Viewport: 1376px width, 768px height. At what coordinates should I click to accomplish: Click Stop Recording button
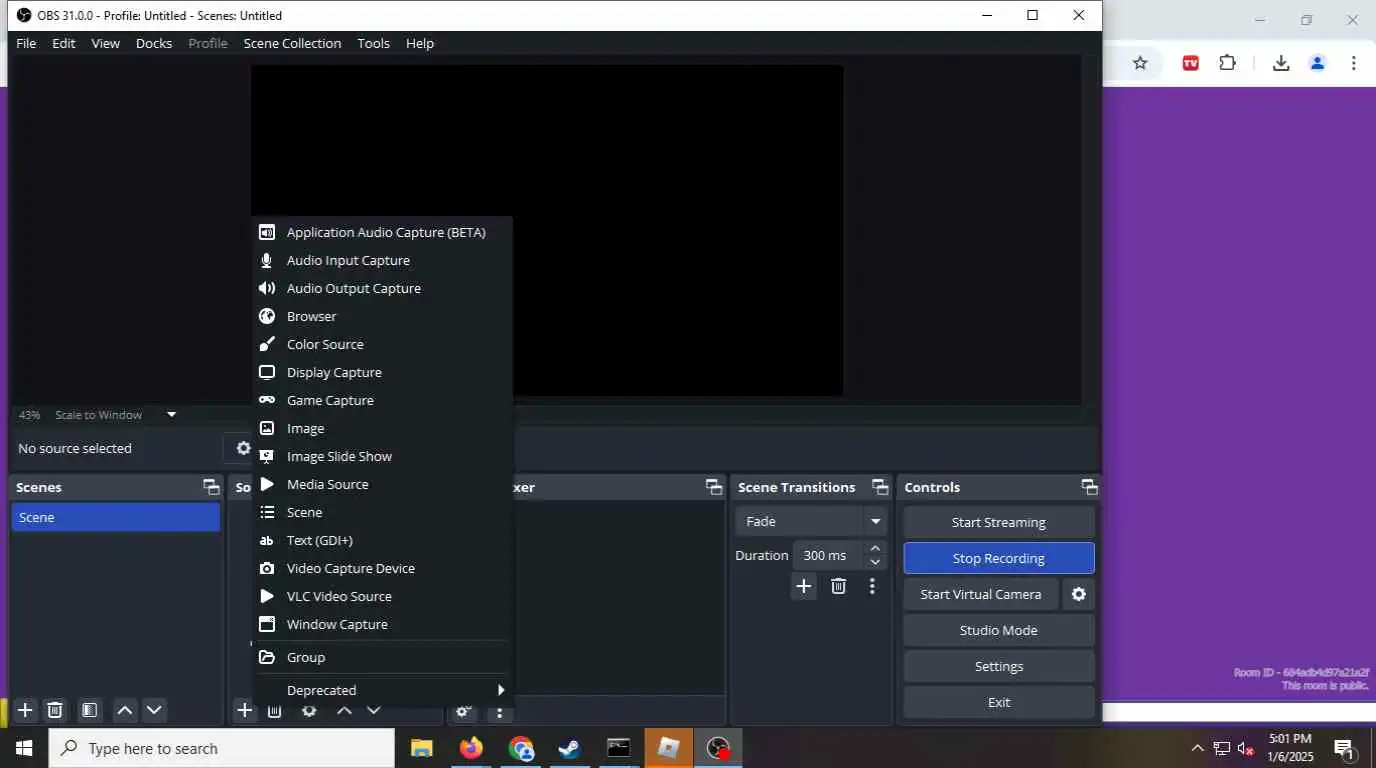(x=999, y=558)
